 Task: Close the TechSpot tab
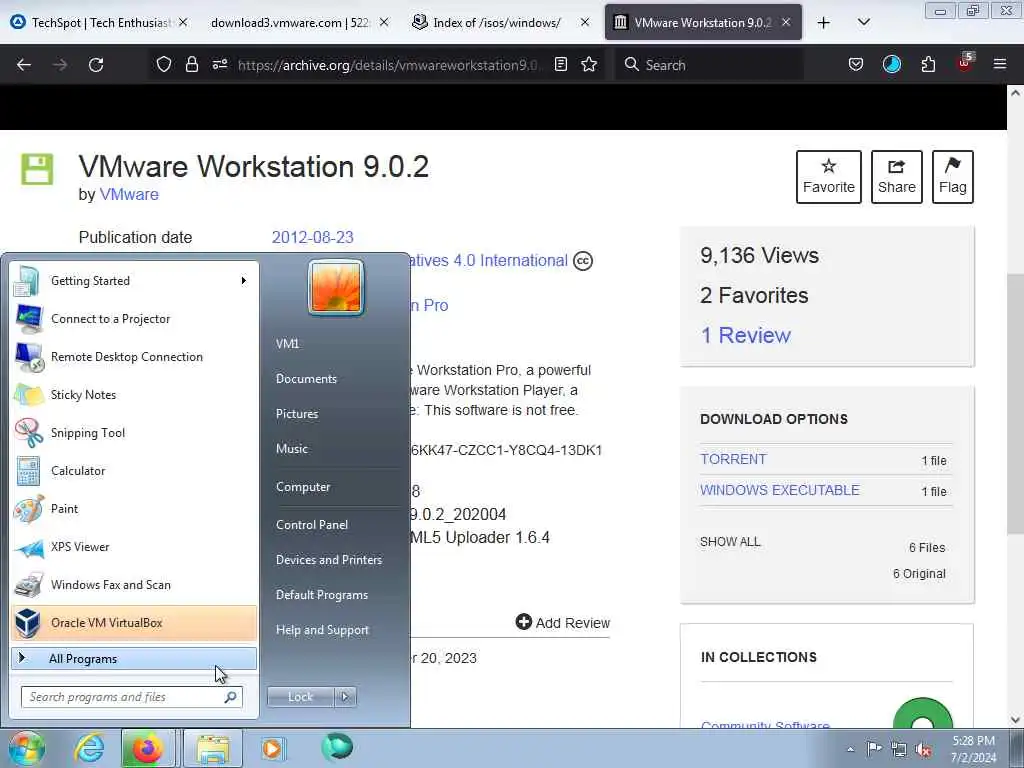[x=183, y=22]
